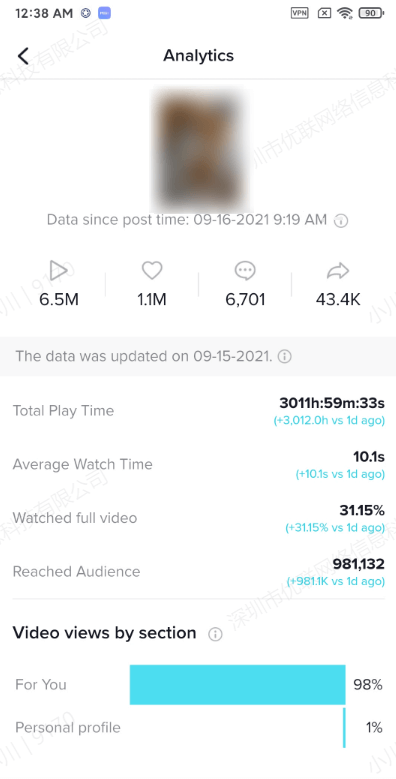Screen dimensions: 396x779
Task: Select the Personal profile views bar
Action: pyautogui.click(x=344, y=728)
